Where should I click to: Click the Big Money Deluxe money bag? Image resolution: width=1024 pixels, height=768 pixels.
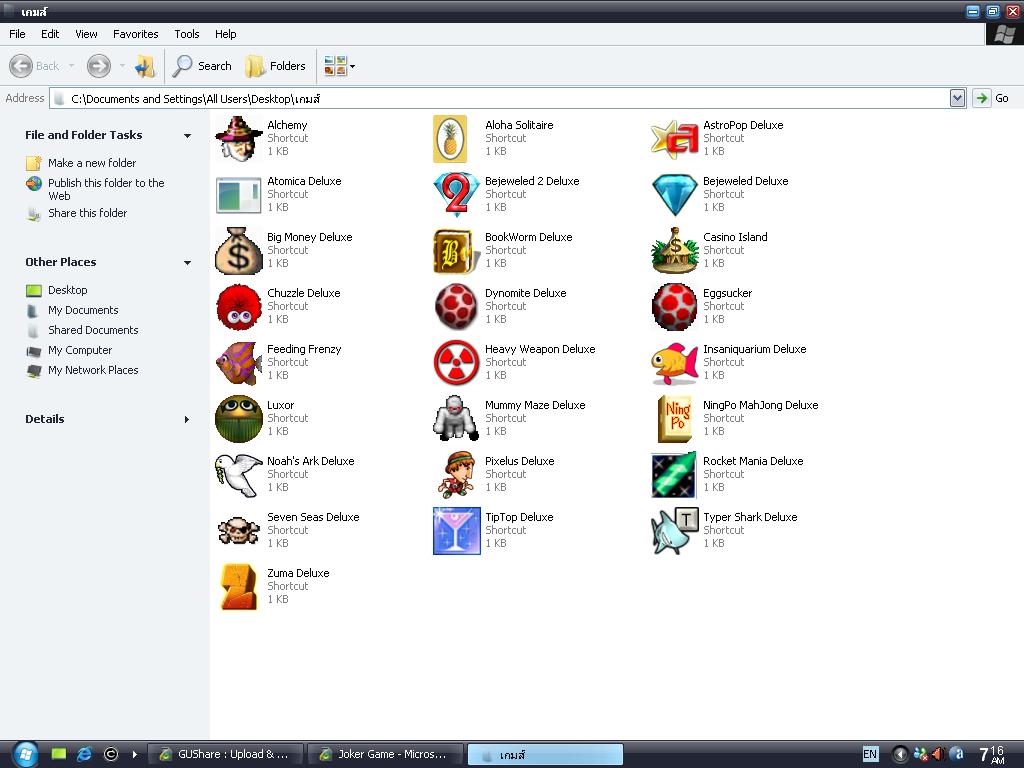point(238,251)
